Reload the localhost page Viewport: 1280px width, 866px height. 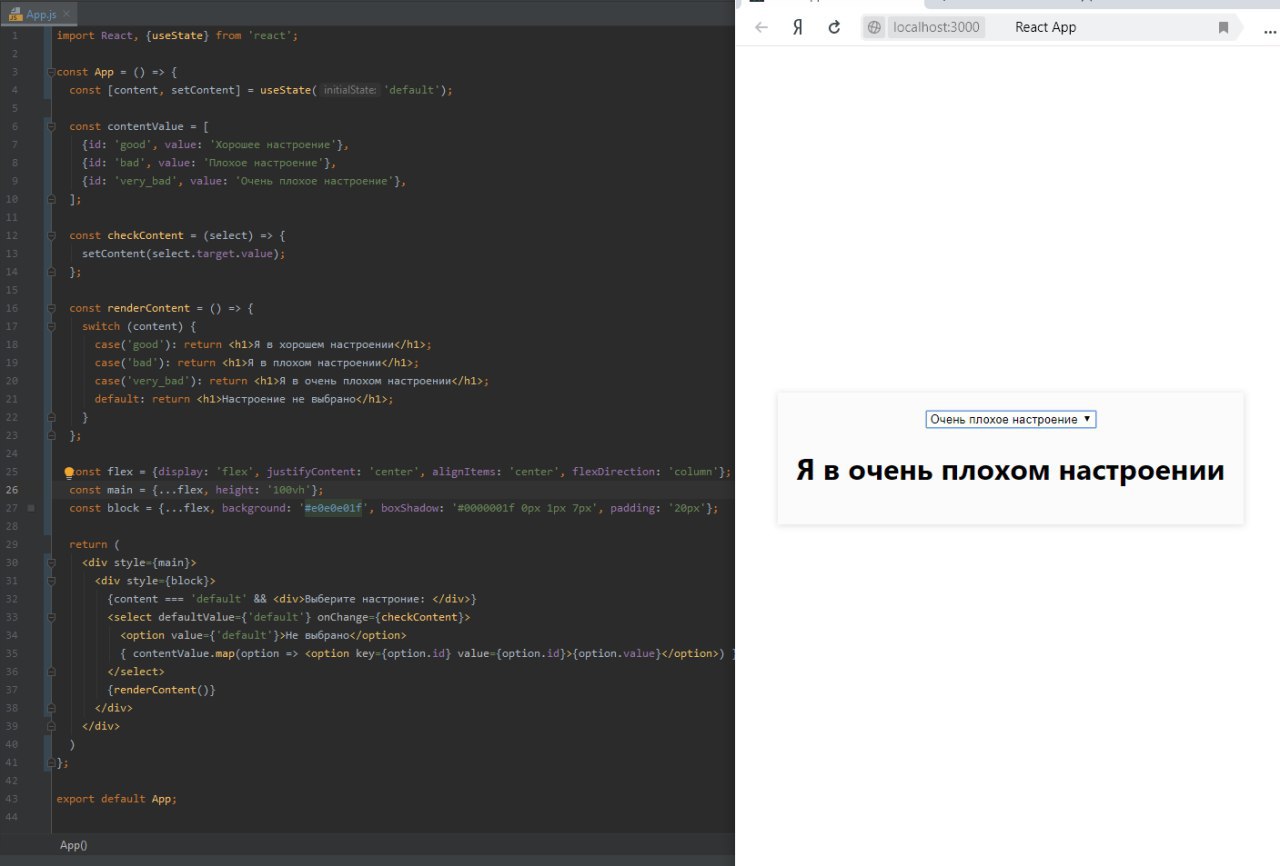[834, 27]
